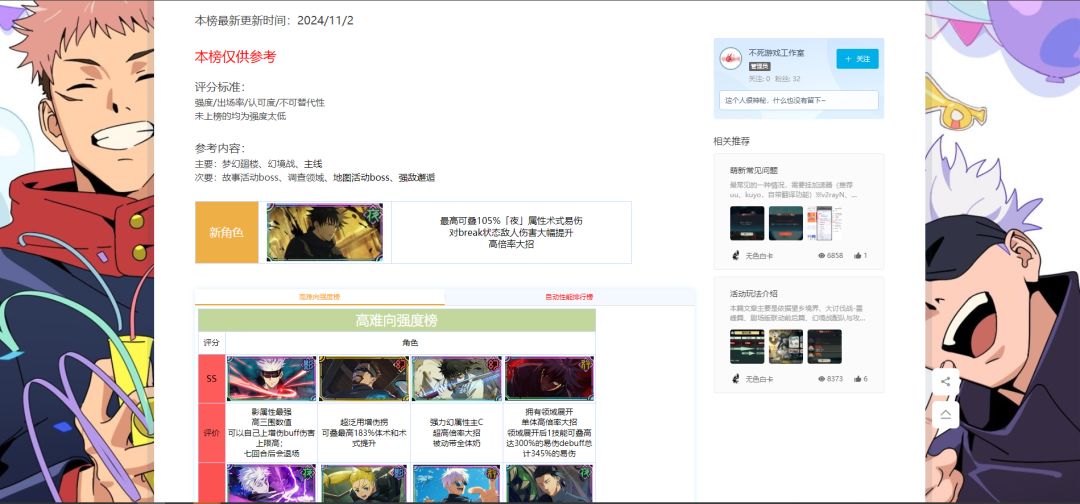Click the 未上榜的均为强度太低 line
This screenshot has height=504, width=1080.
click(x=240, y=116)
